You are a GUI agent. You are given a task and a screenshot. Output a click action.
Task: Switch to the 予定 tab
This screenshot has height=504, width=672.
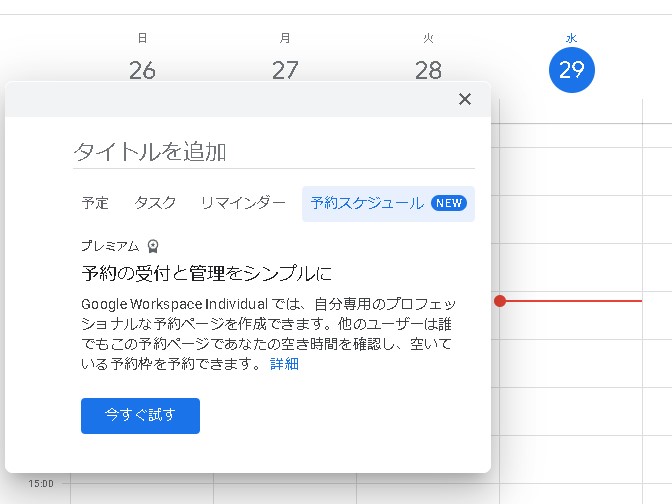click(95, 203)
